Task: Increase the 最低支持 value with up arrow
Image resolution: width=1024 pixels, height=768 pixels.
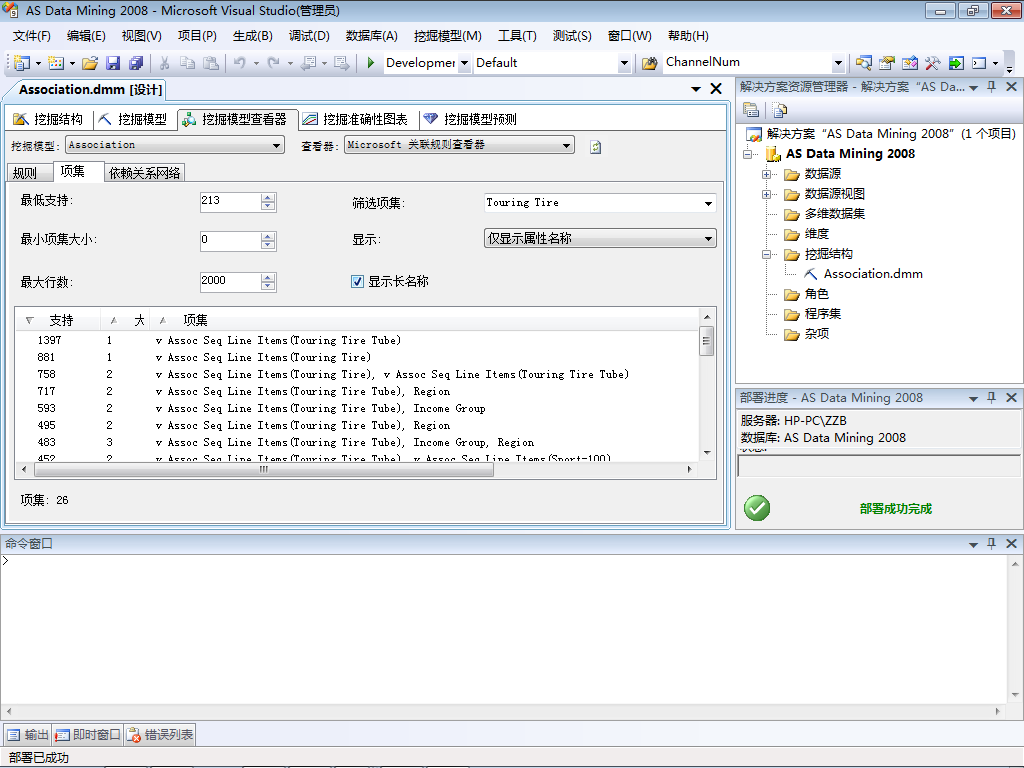Action: 268,198
